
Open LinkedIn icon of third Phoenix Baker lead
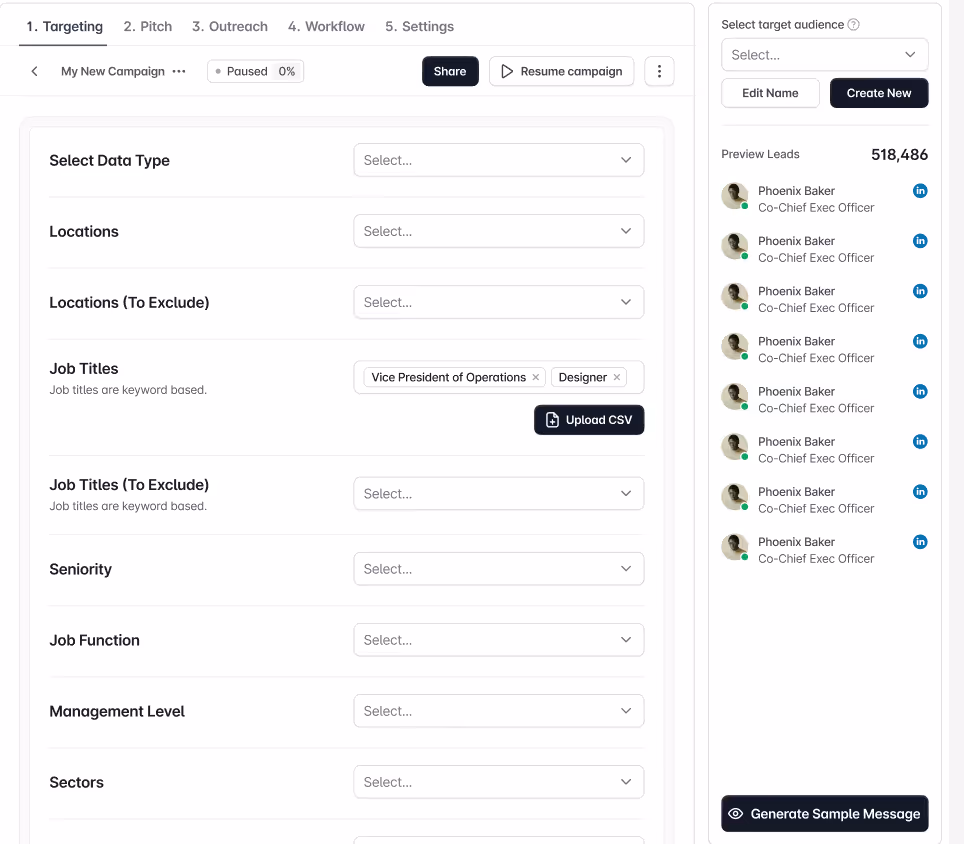920,291
